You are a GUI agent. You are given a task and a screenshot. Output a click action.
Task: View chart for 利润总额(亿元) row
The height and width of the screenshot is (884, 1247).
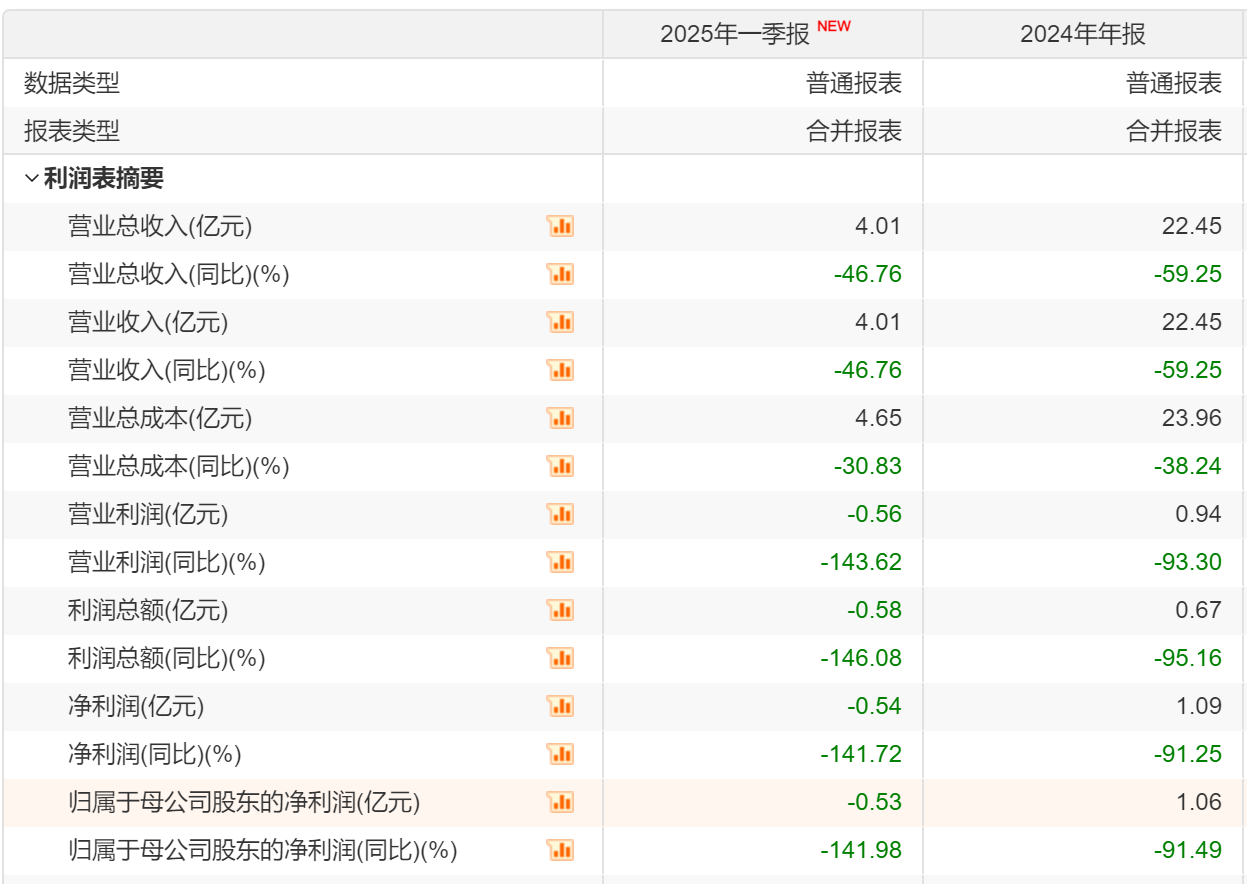pyautogui.click(x=560, y=610)
